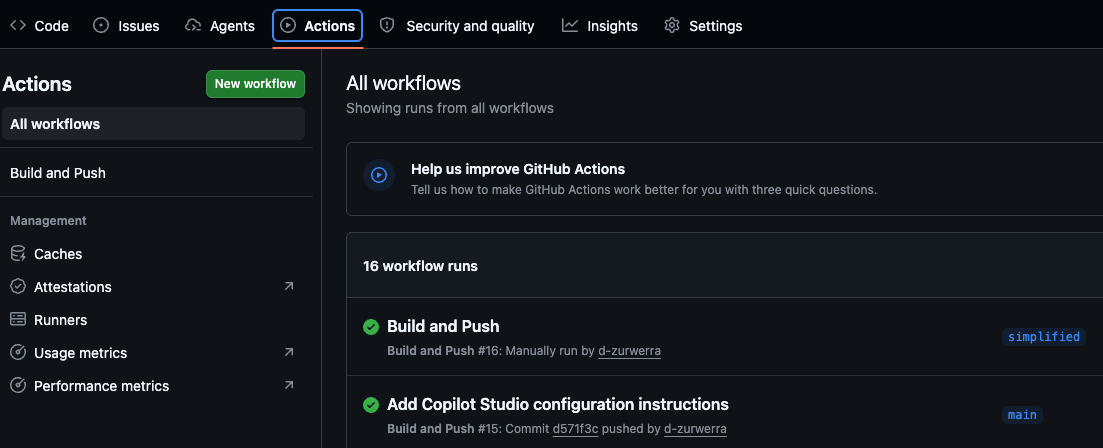Open commit d571f3c link
Screen dimensions: 1103x448
(x=575, y=428)
